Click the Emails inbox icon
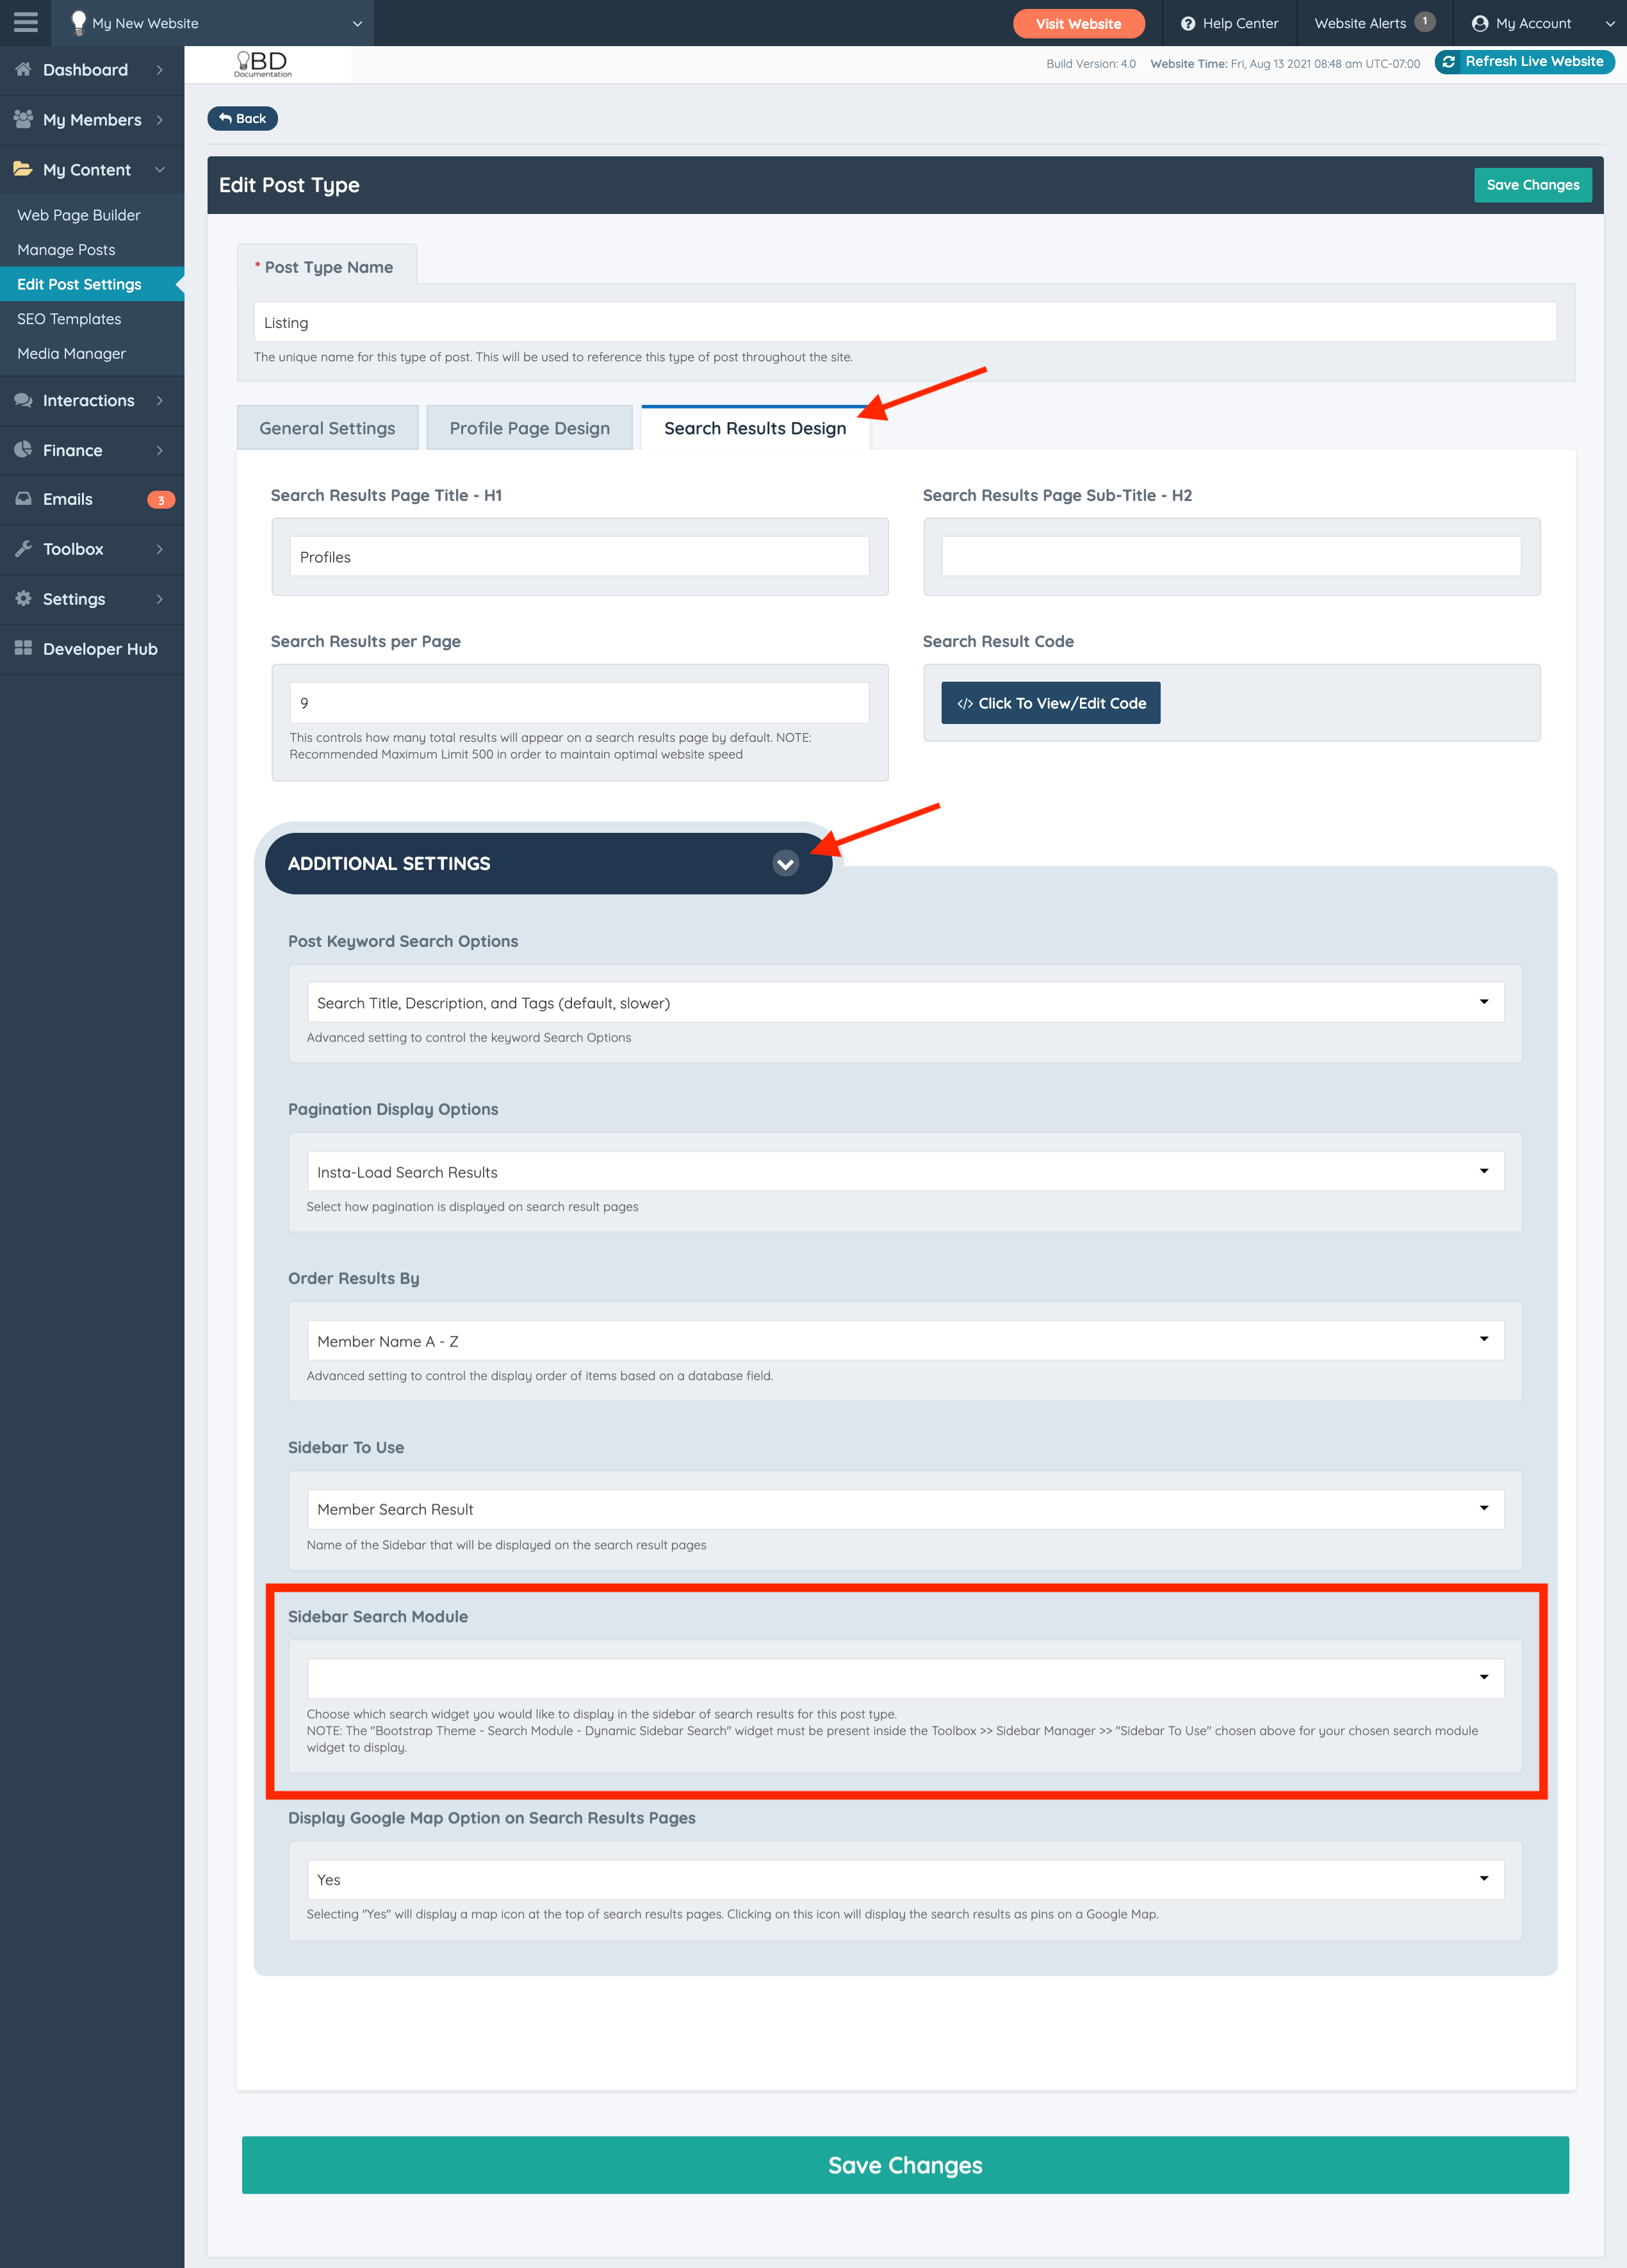 (x=23, y=499)
